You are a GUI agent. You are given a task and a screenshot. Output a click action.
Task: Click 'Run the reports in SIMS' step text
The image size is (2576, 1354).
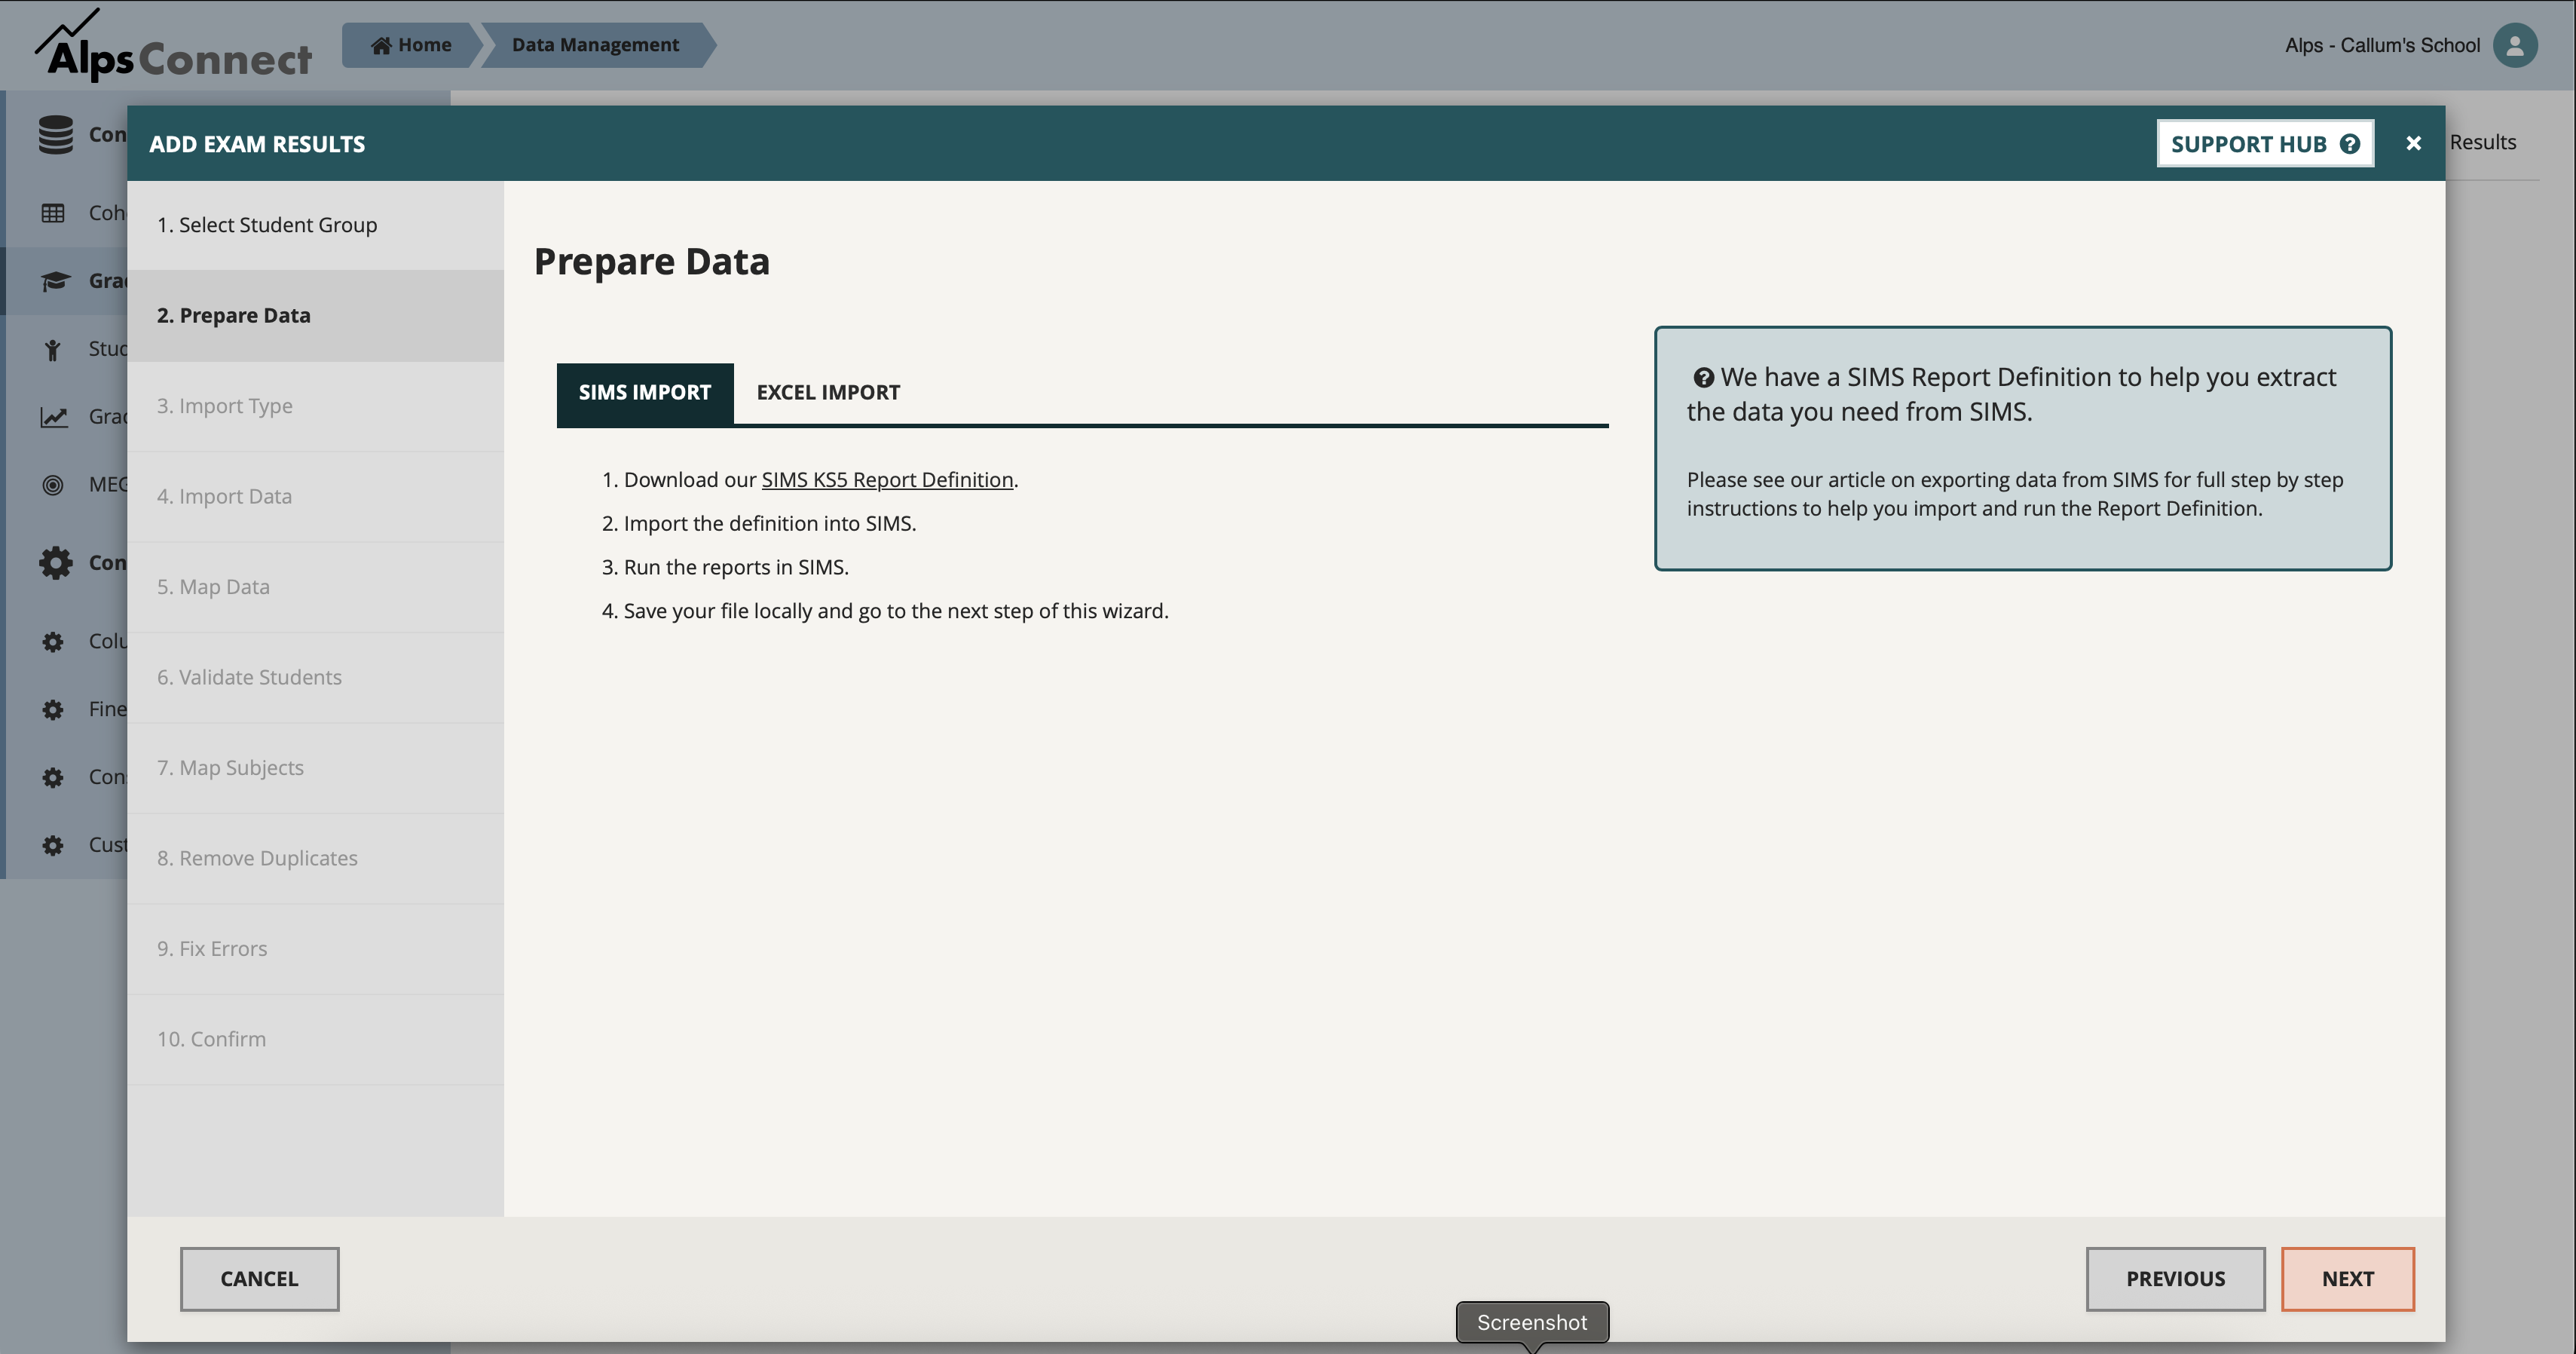tap(736, 568)
